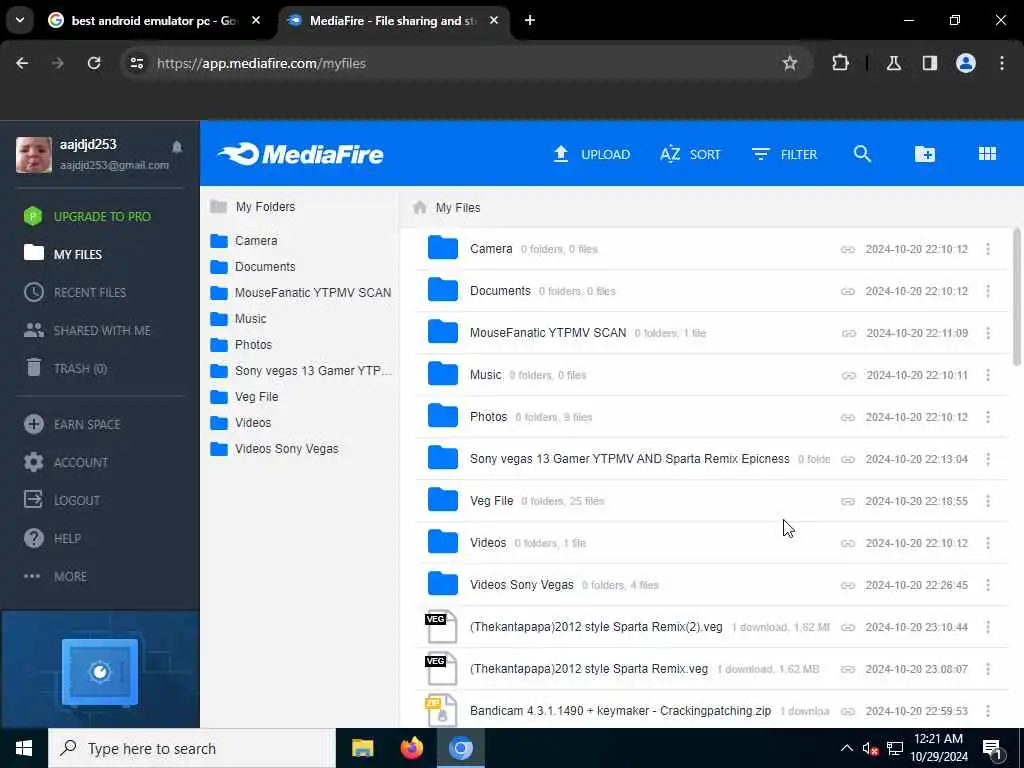The image size is (1024, 768).
Task: Click share link icon for Bandicam zip row
Action: pyautogui.click(x=848, y=711)
